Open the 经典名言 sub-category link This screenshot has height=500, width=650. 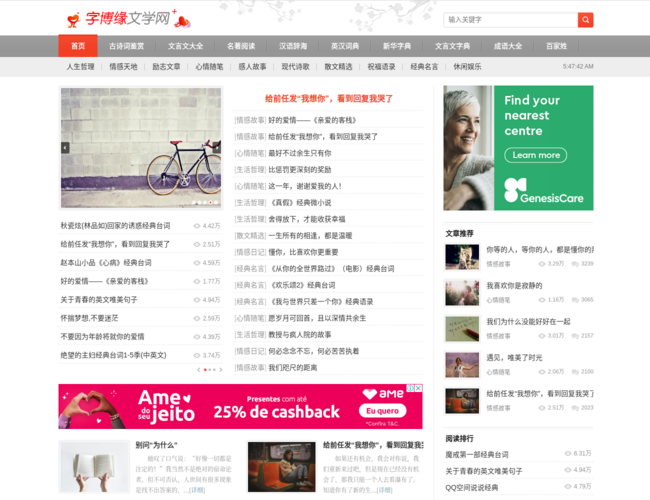click(424, 67)
